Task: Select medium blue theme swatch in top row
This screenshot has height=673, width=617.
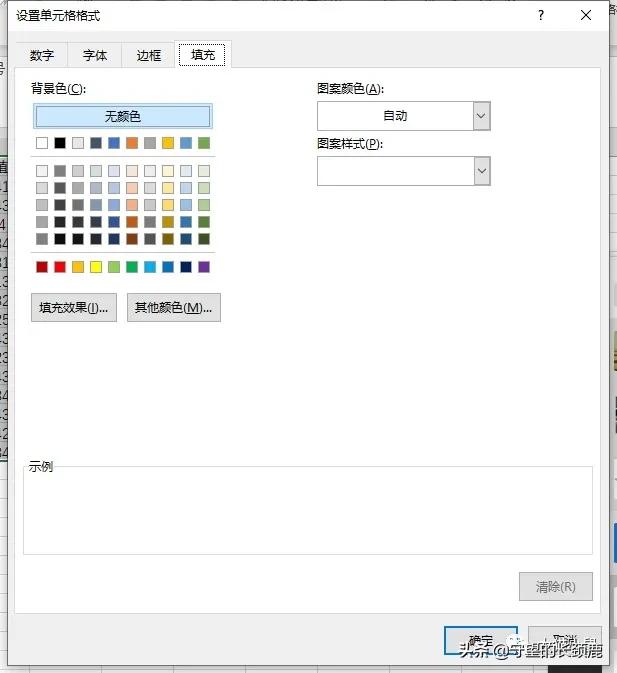Action: [x=114, y=143]
